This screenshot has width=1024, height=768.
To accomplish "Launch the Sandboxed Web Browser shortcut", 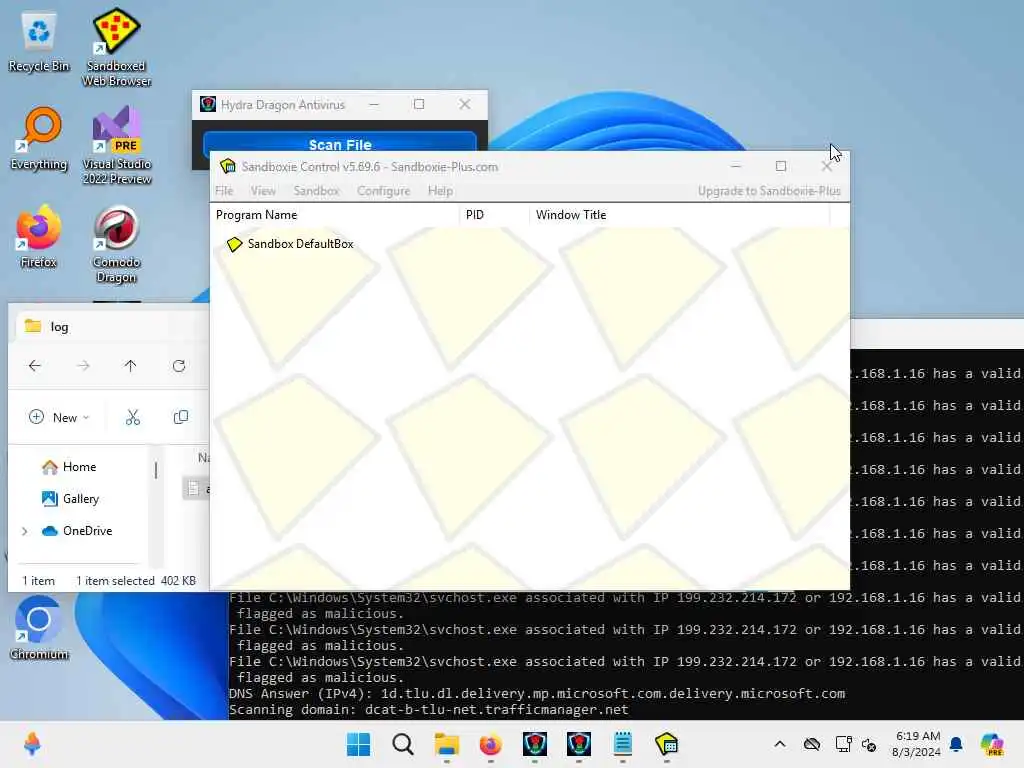I will [x=116, y=47].
